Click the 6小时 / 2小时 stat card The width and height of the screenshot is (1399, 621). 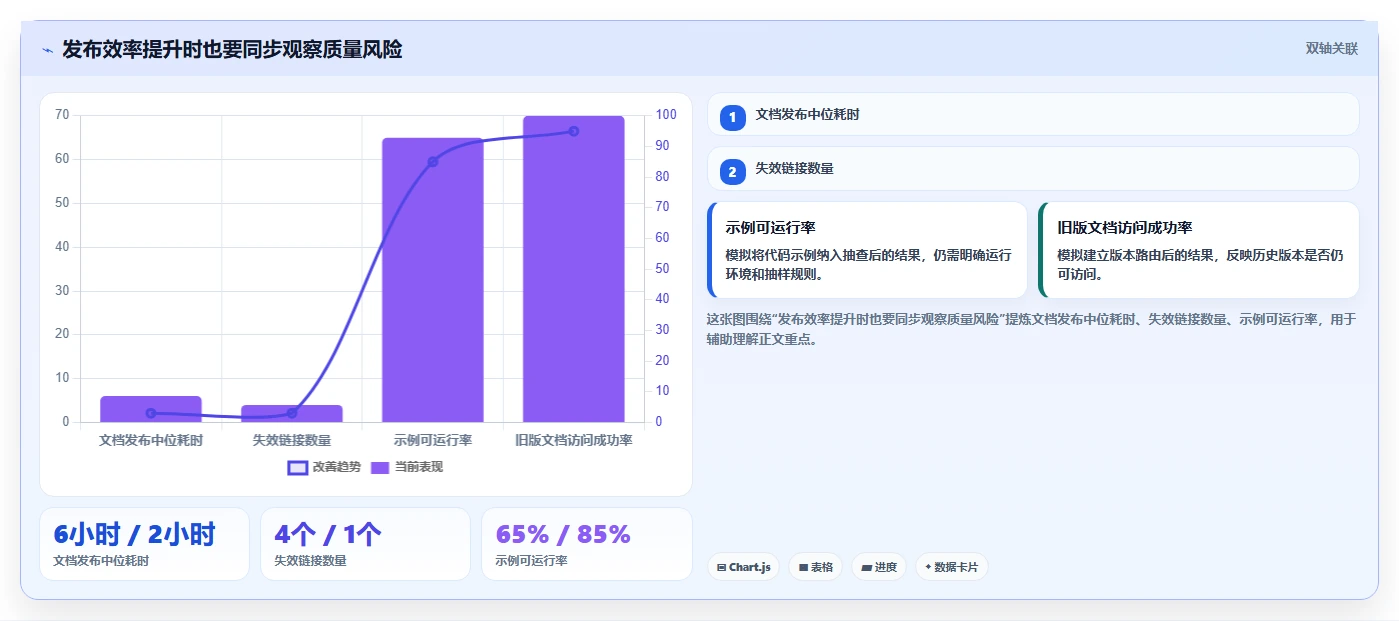[144, 544]
